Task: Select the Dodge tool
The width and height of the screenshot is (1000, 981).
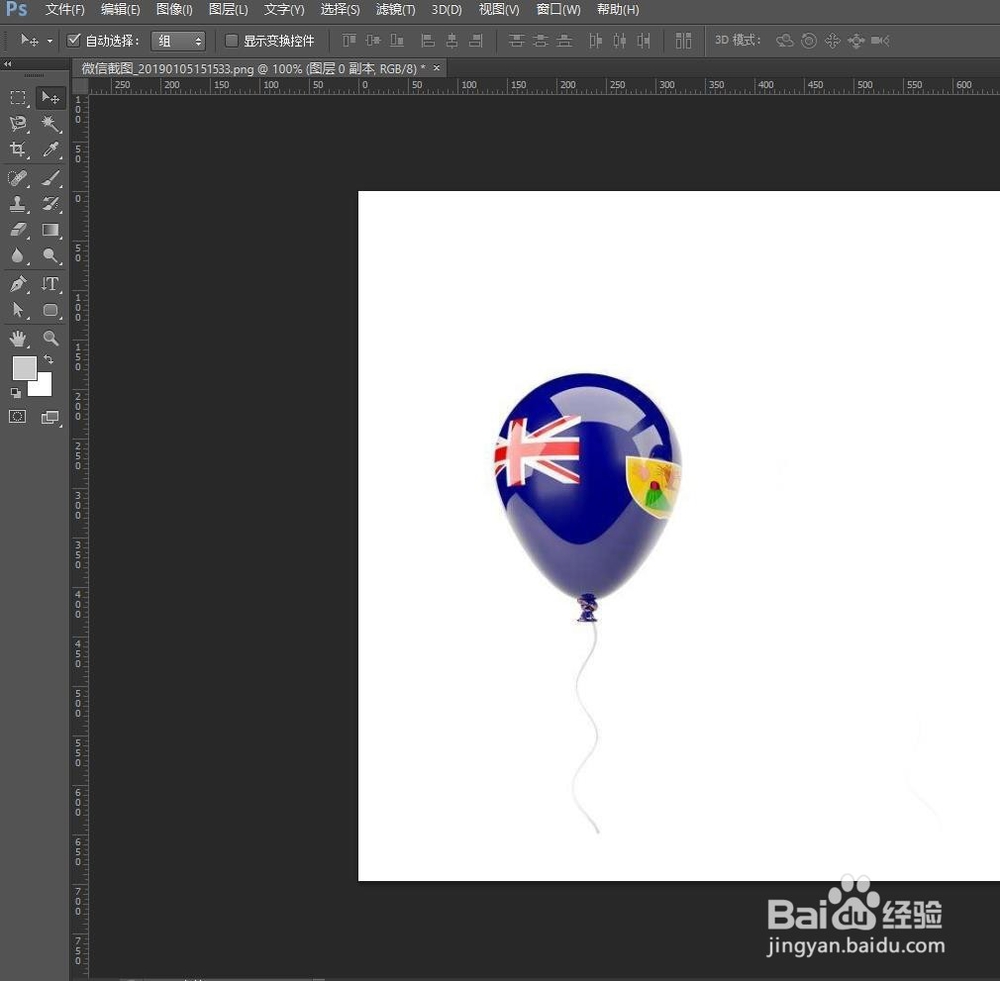Action: click(x=50, y=256)
